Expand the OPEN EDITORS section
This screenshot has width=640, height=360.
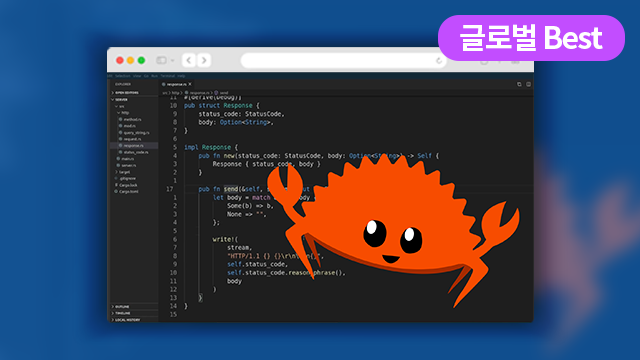tap(127, 93)
